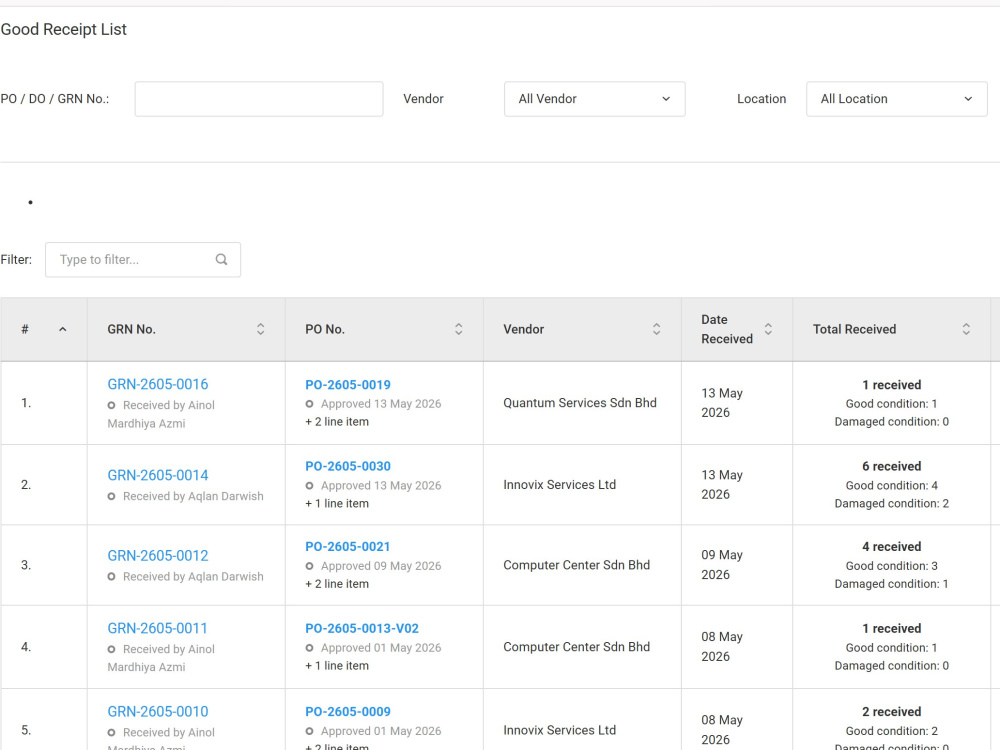Open purchase order PO-2605-0009
Image resolution: width=1000 pixels, height=750 pixels.
348,712
